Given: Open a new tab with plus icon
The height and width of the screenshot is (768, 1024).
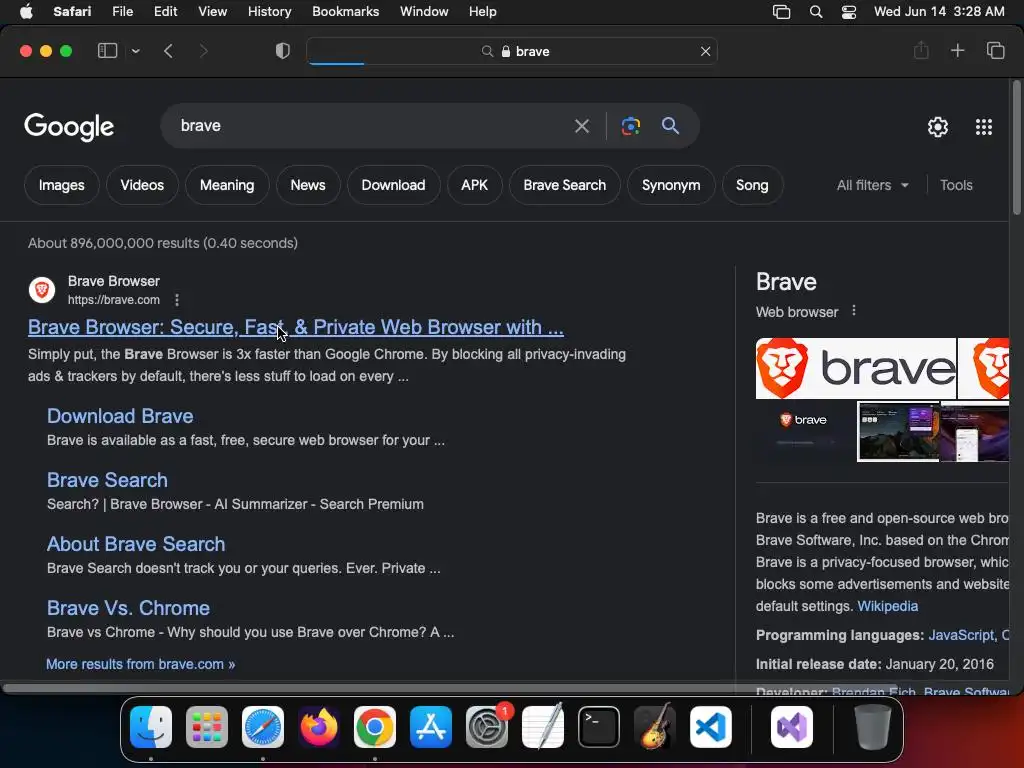Looking at the screenshot, I should coord(957,51).
